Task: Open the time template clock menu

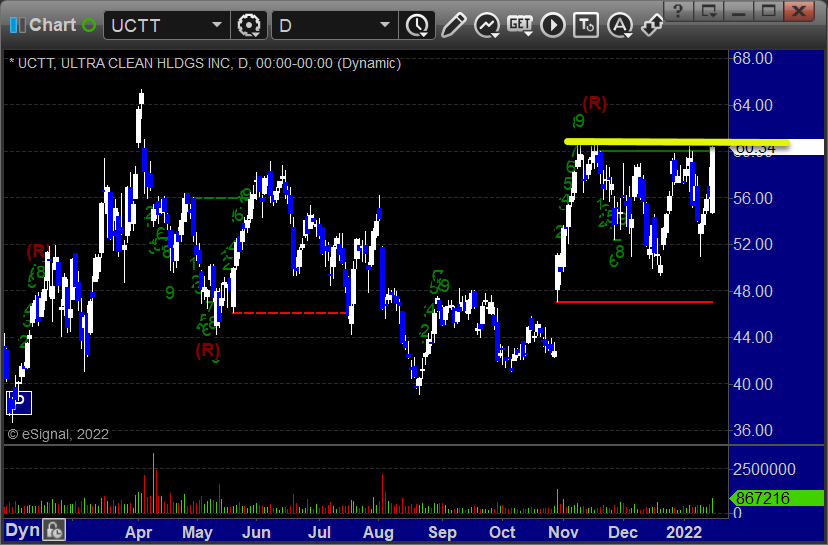Action: coord(417,25)
